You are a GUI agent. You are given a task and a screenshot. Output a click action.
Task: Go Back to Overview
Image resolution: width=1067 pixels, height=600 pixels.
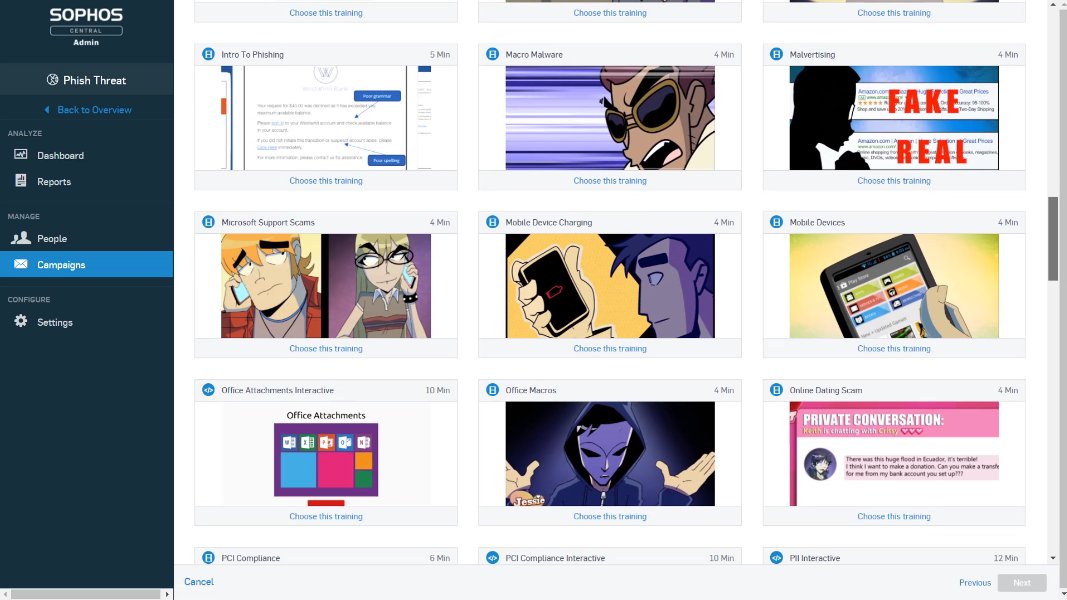[94, 110]
